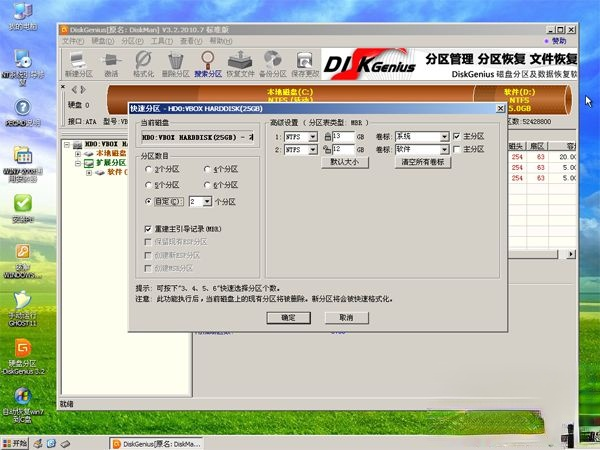This screenshot has width=600, height=450.
Task: Open 搜索分区 magnifier tool
Action: point(208,64)
